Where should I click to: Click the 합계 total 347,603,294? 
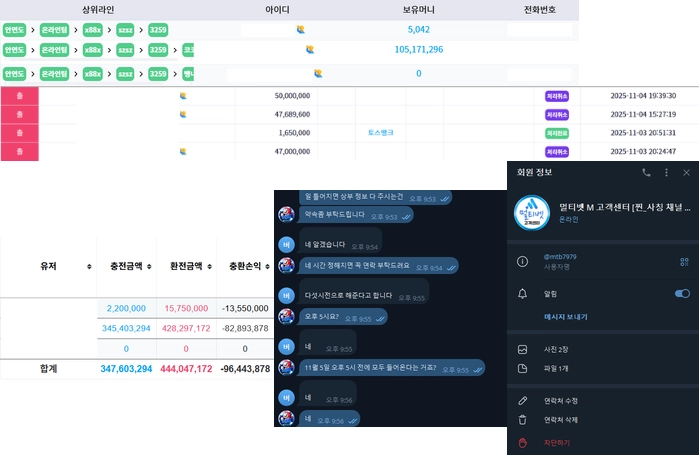(x=126, y=369)
